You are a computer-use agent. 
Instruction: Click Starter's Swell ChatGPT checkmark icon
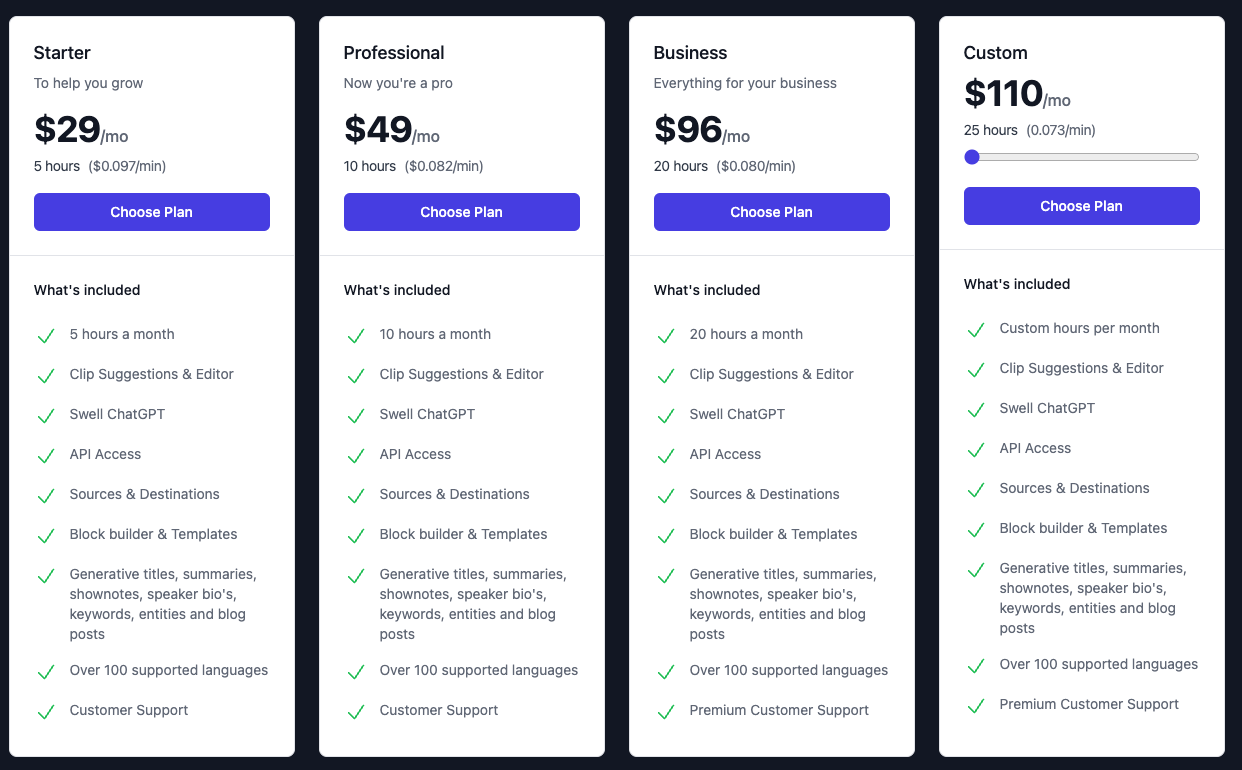45,416
